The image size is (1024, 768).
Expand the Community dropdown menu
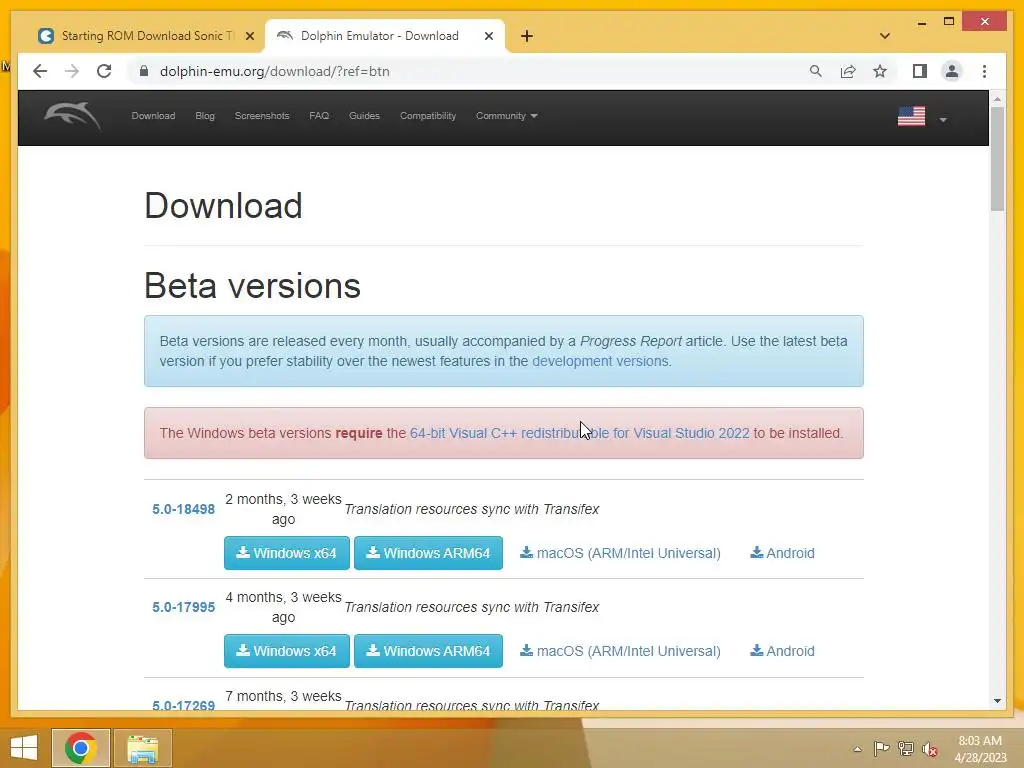pos(506,116)
